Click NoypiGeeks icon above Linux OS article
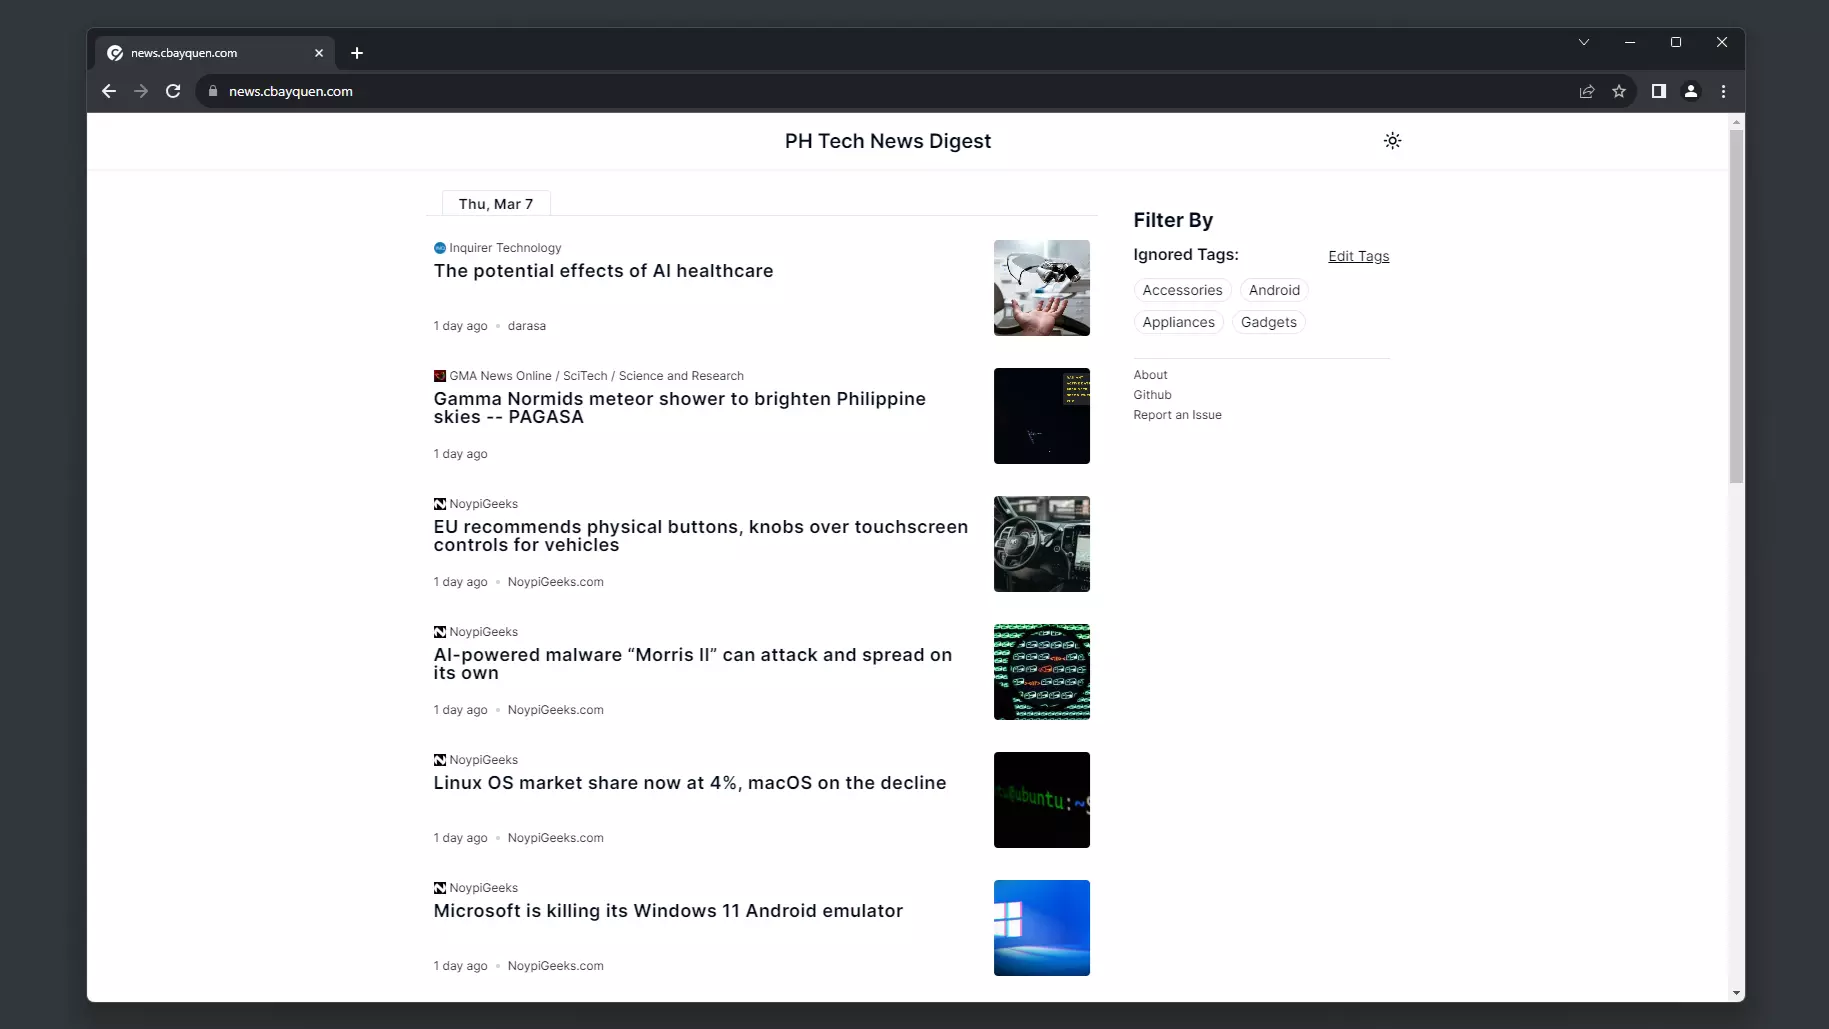The height and width of the screenshot is (1029, 1829). pos(439,760)
